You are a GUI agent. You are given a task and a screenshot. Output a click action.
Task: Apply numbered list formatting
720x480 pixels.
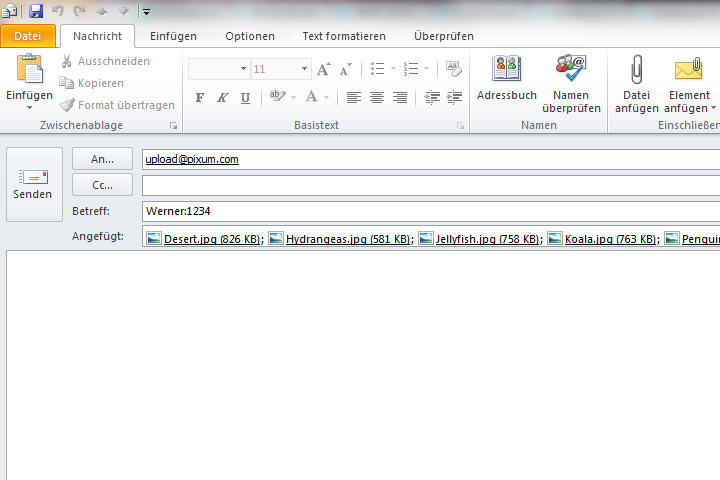[411, 69]
